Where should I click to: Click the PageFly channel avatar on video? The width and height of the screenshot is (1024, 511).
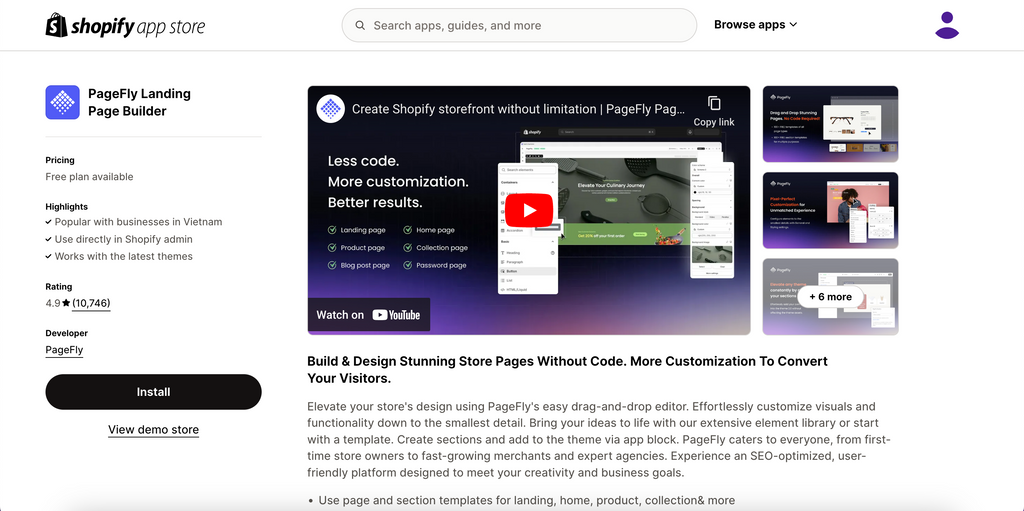point(330,108)
